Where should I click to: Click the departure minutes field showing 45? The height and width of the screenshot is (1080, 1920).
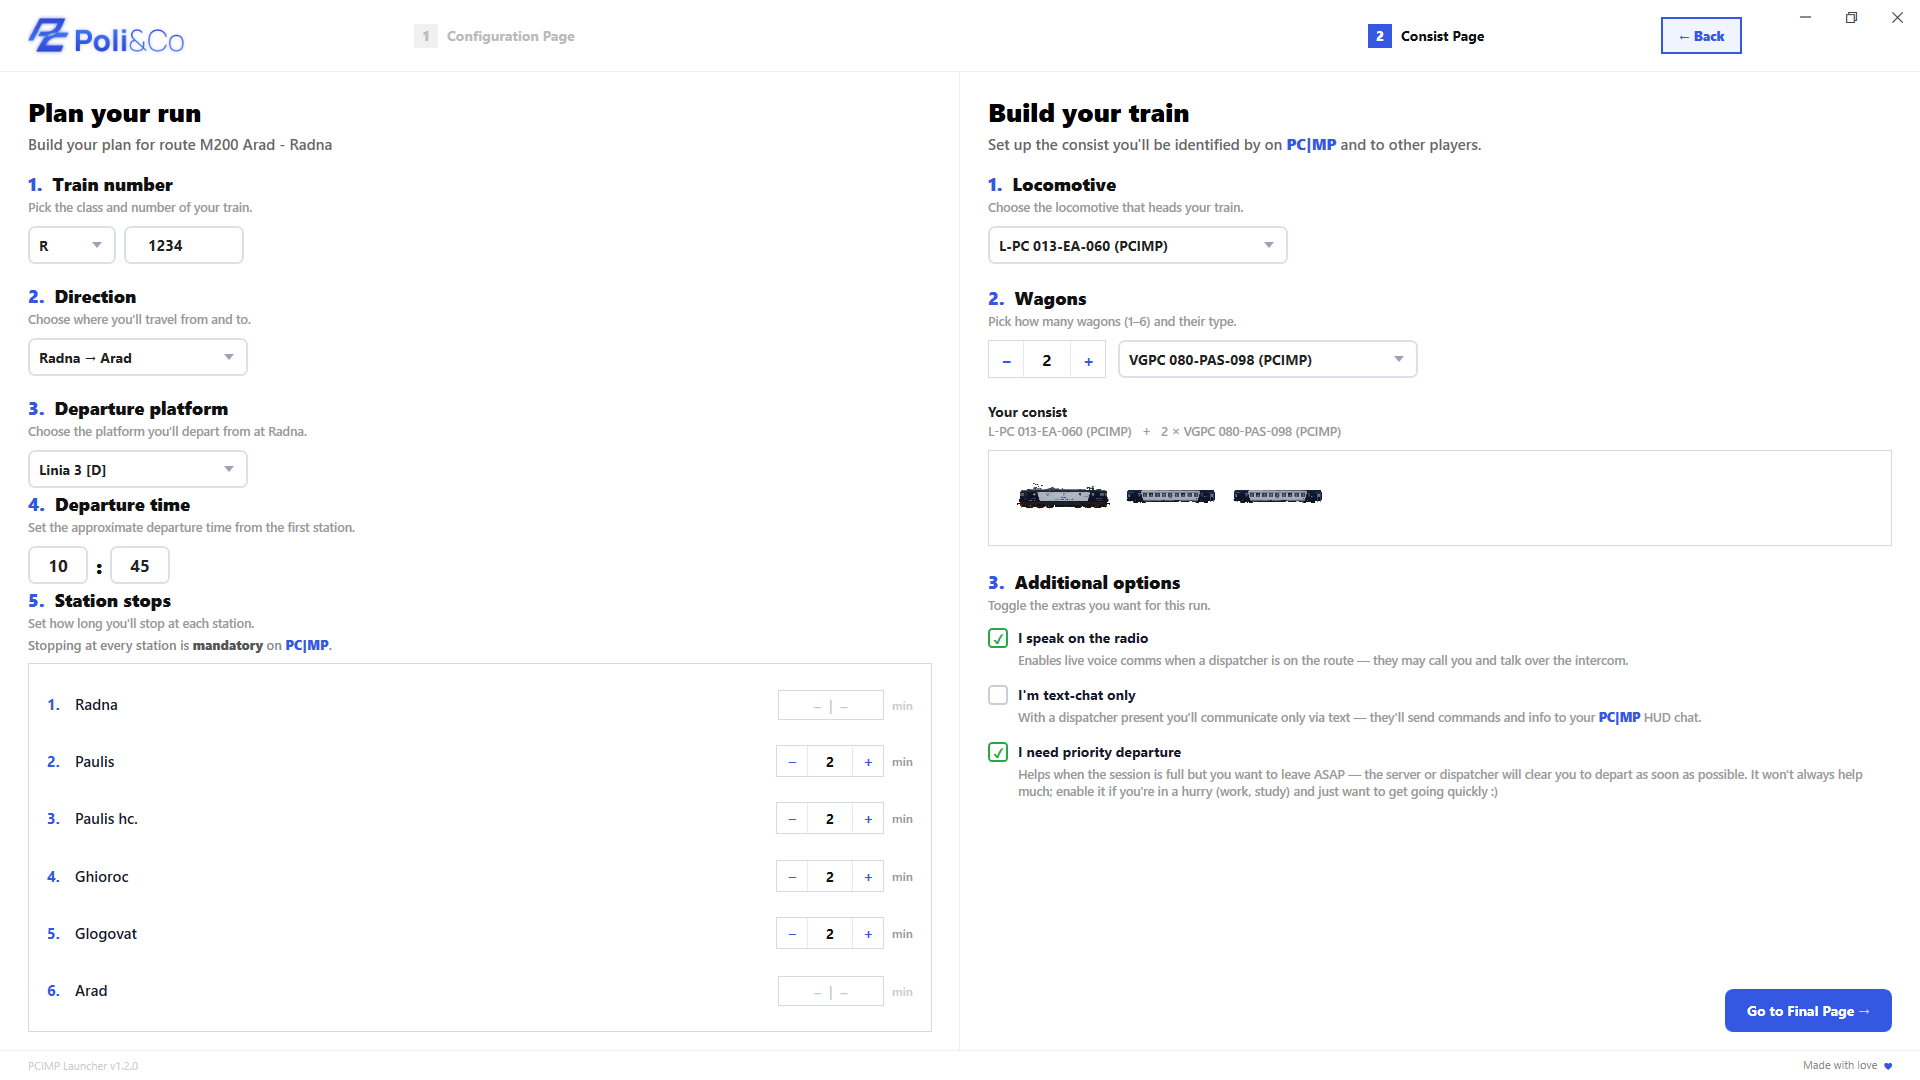click(x=140, y=566)
